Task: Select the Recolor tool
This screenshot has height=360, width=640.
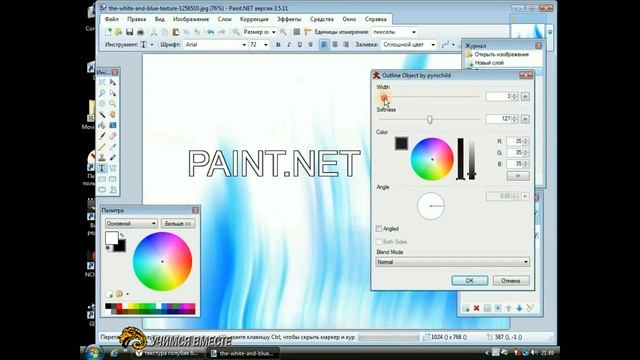Action: (113, 158)
